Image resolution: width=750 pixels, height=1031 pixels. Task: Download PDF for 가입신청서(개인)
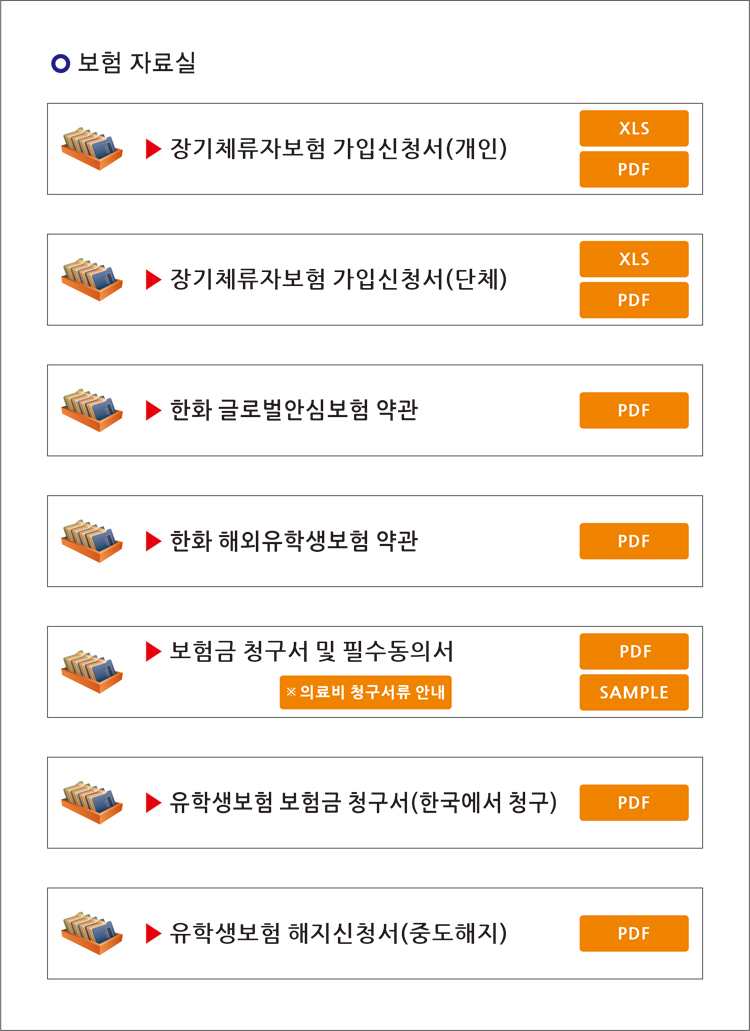coord(634,170)
